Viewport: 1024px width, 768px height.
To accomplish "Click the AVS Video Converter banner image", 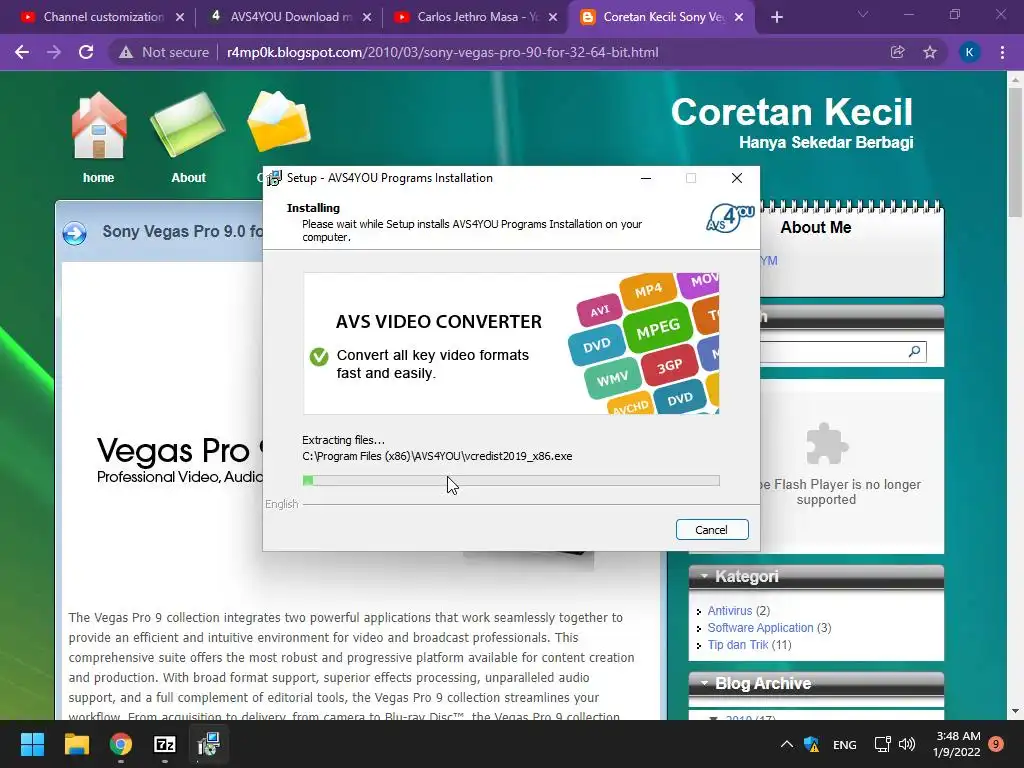I will tap(511, 344).
